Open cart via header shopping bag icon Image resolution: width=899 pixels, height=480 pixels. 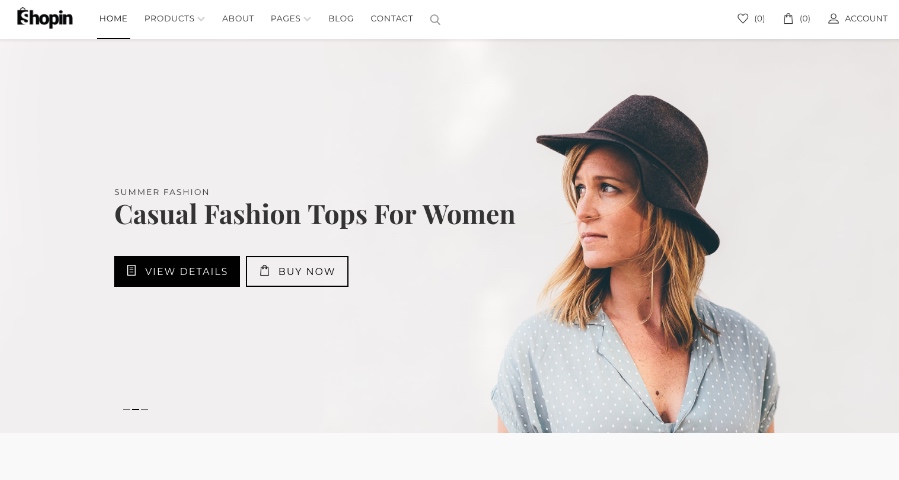tap(788, 18)
